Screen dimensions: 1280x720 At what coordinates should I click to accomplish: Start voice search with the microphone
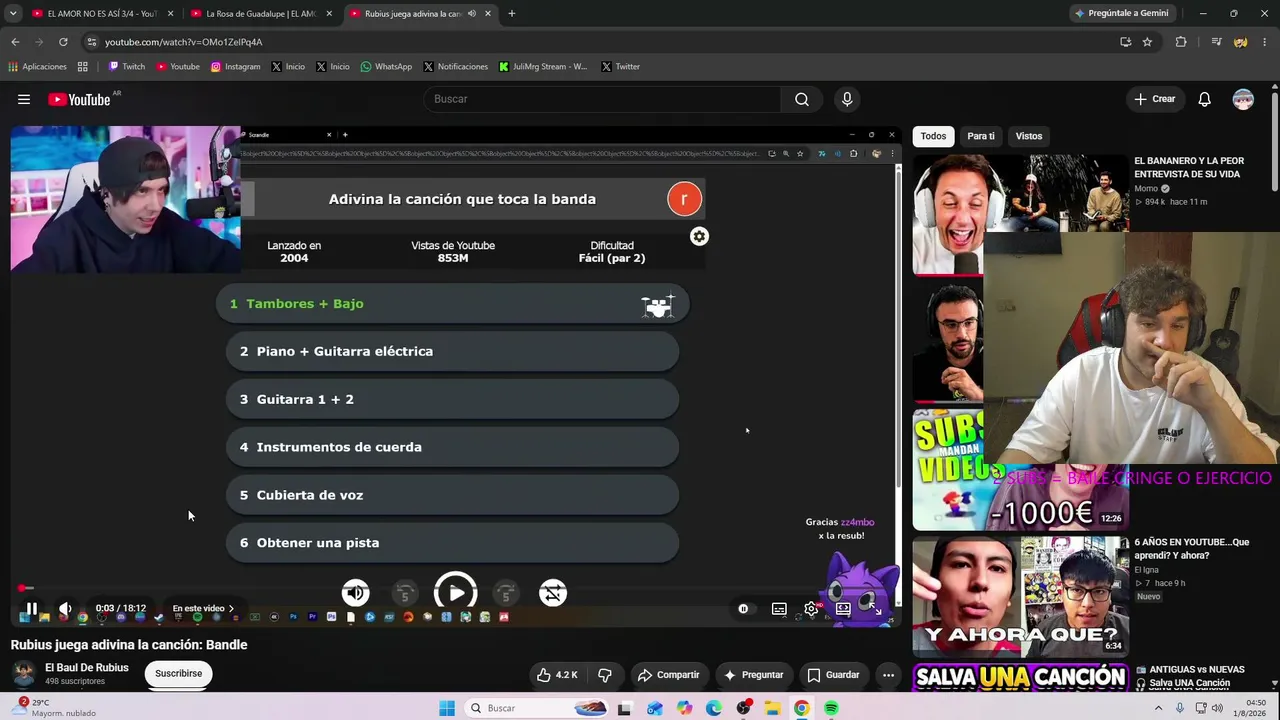(847, 99)
